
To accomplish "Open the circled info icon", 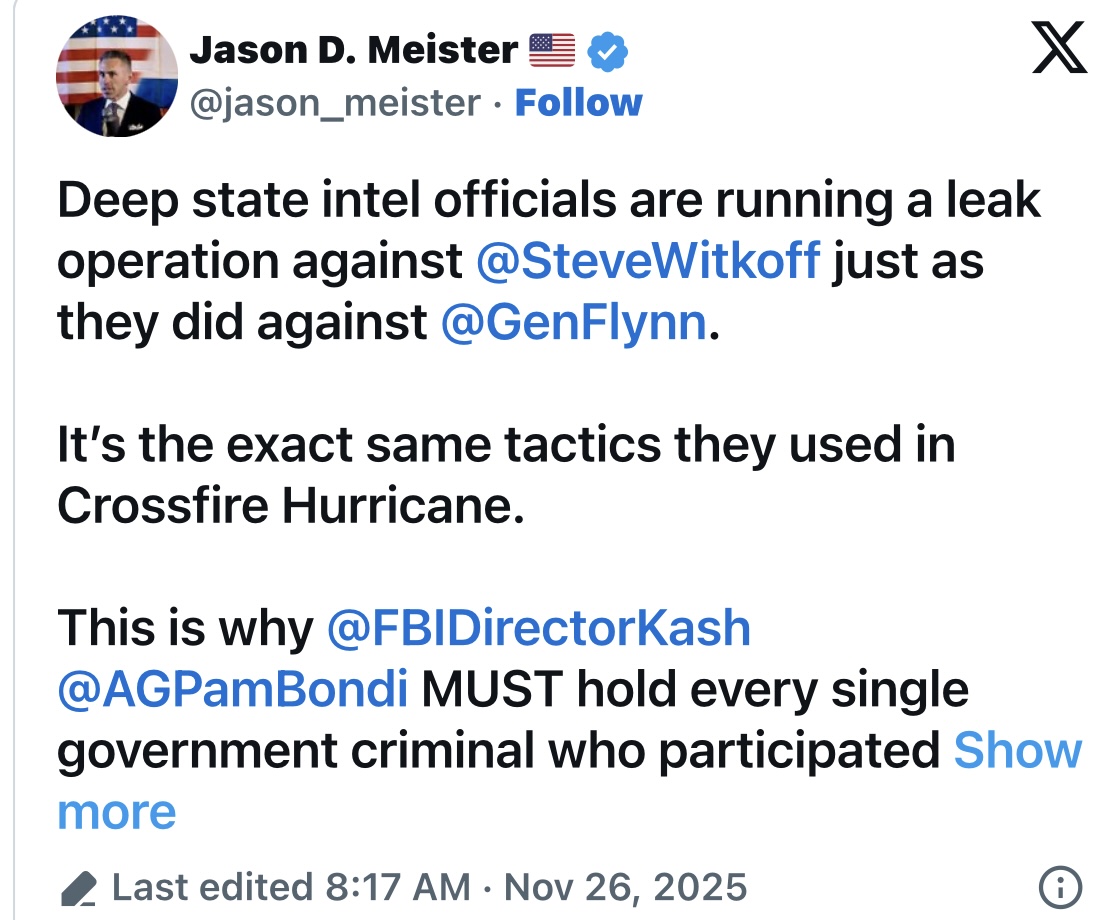I will [x=1060, y=886].
